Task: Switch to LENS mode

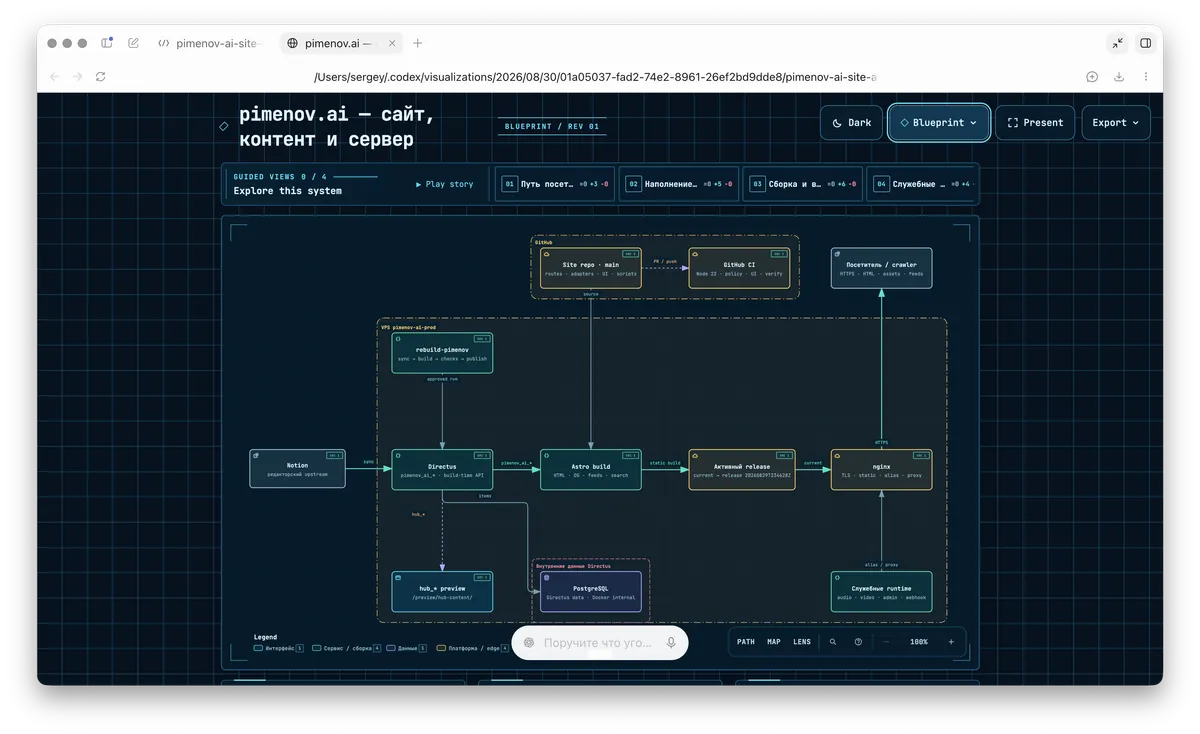Action: [x=802, y=642]
